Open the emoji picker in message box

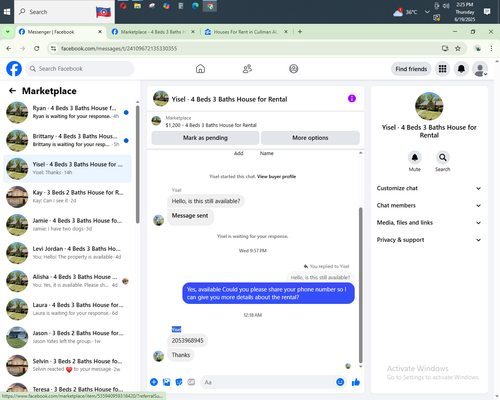coord(340,382)
